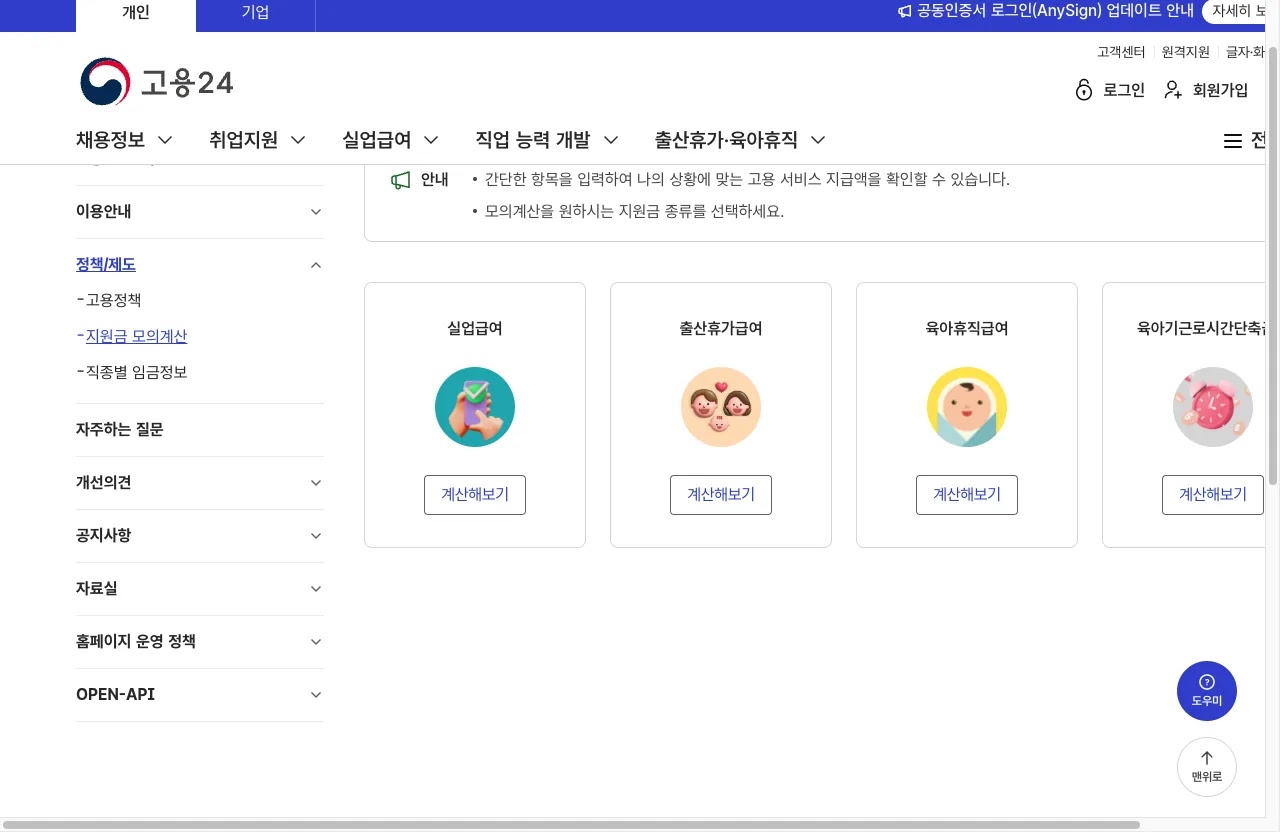Click the 육아휴직급여 card title
This screenshot has width=1280, height=832.
pos(967,328)
